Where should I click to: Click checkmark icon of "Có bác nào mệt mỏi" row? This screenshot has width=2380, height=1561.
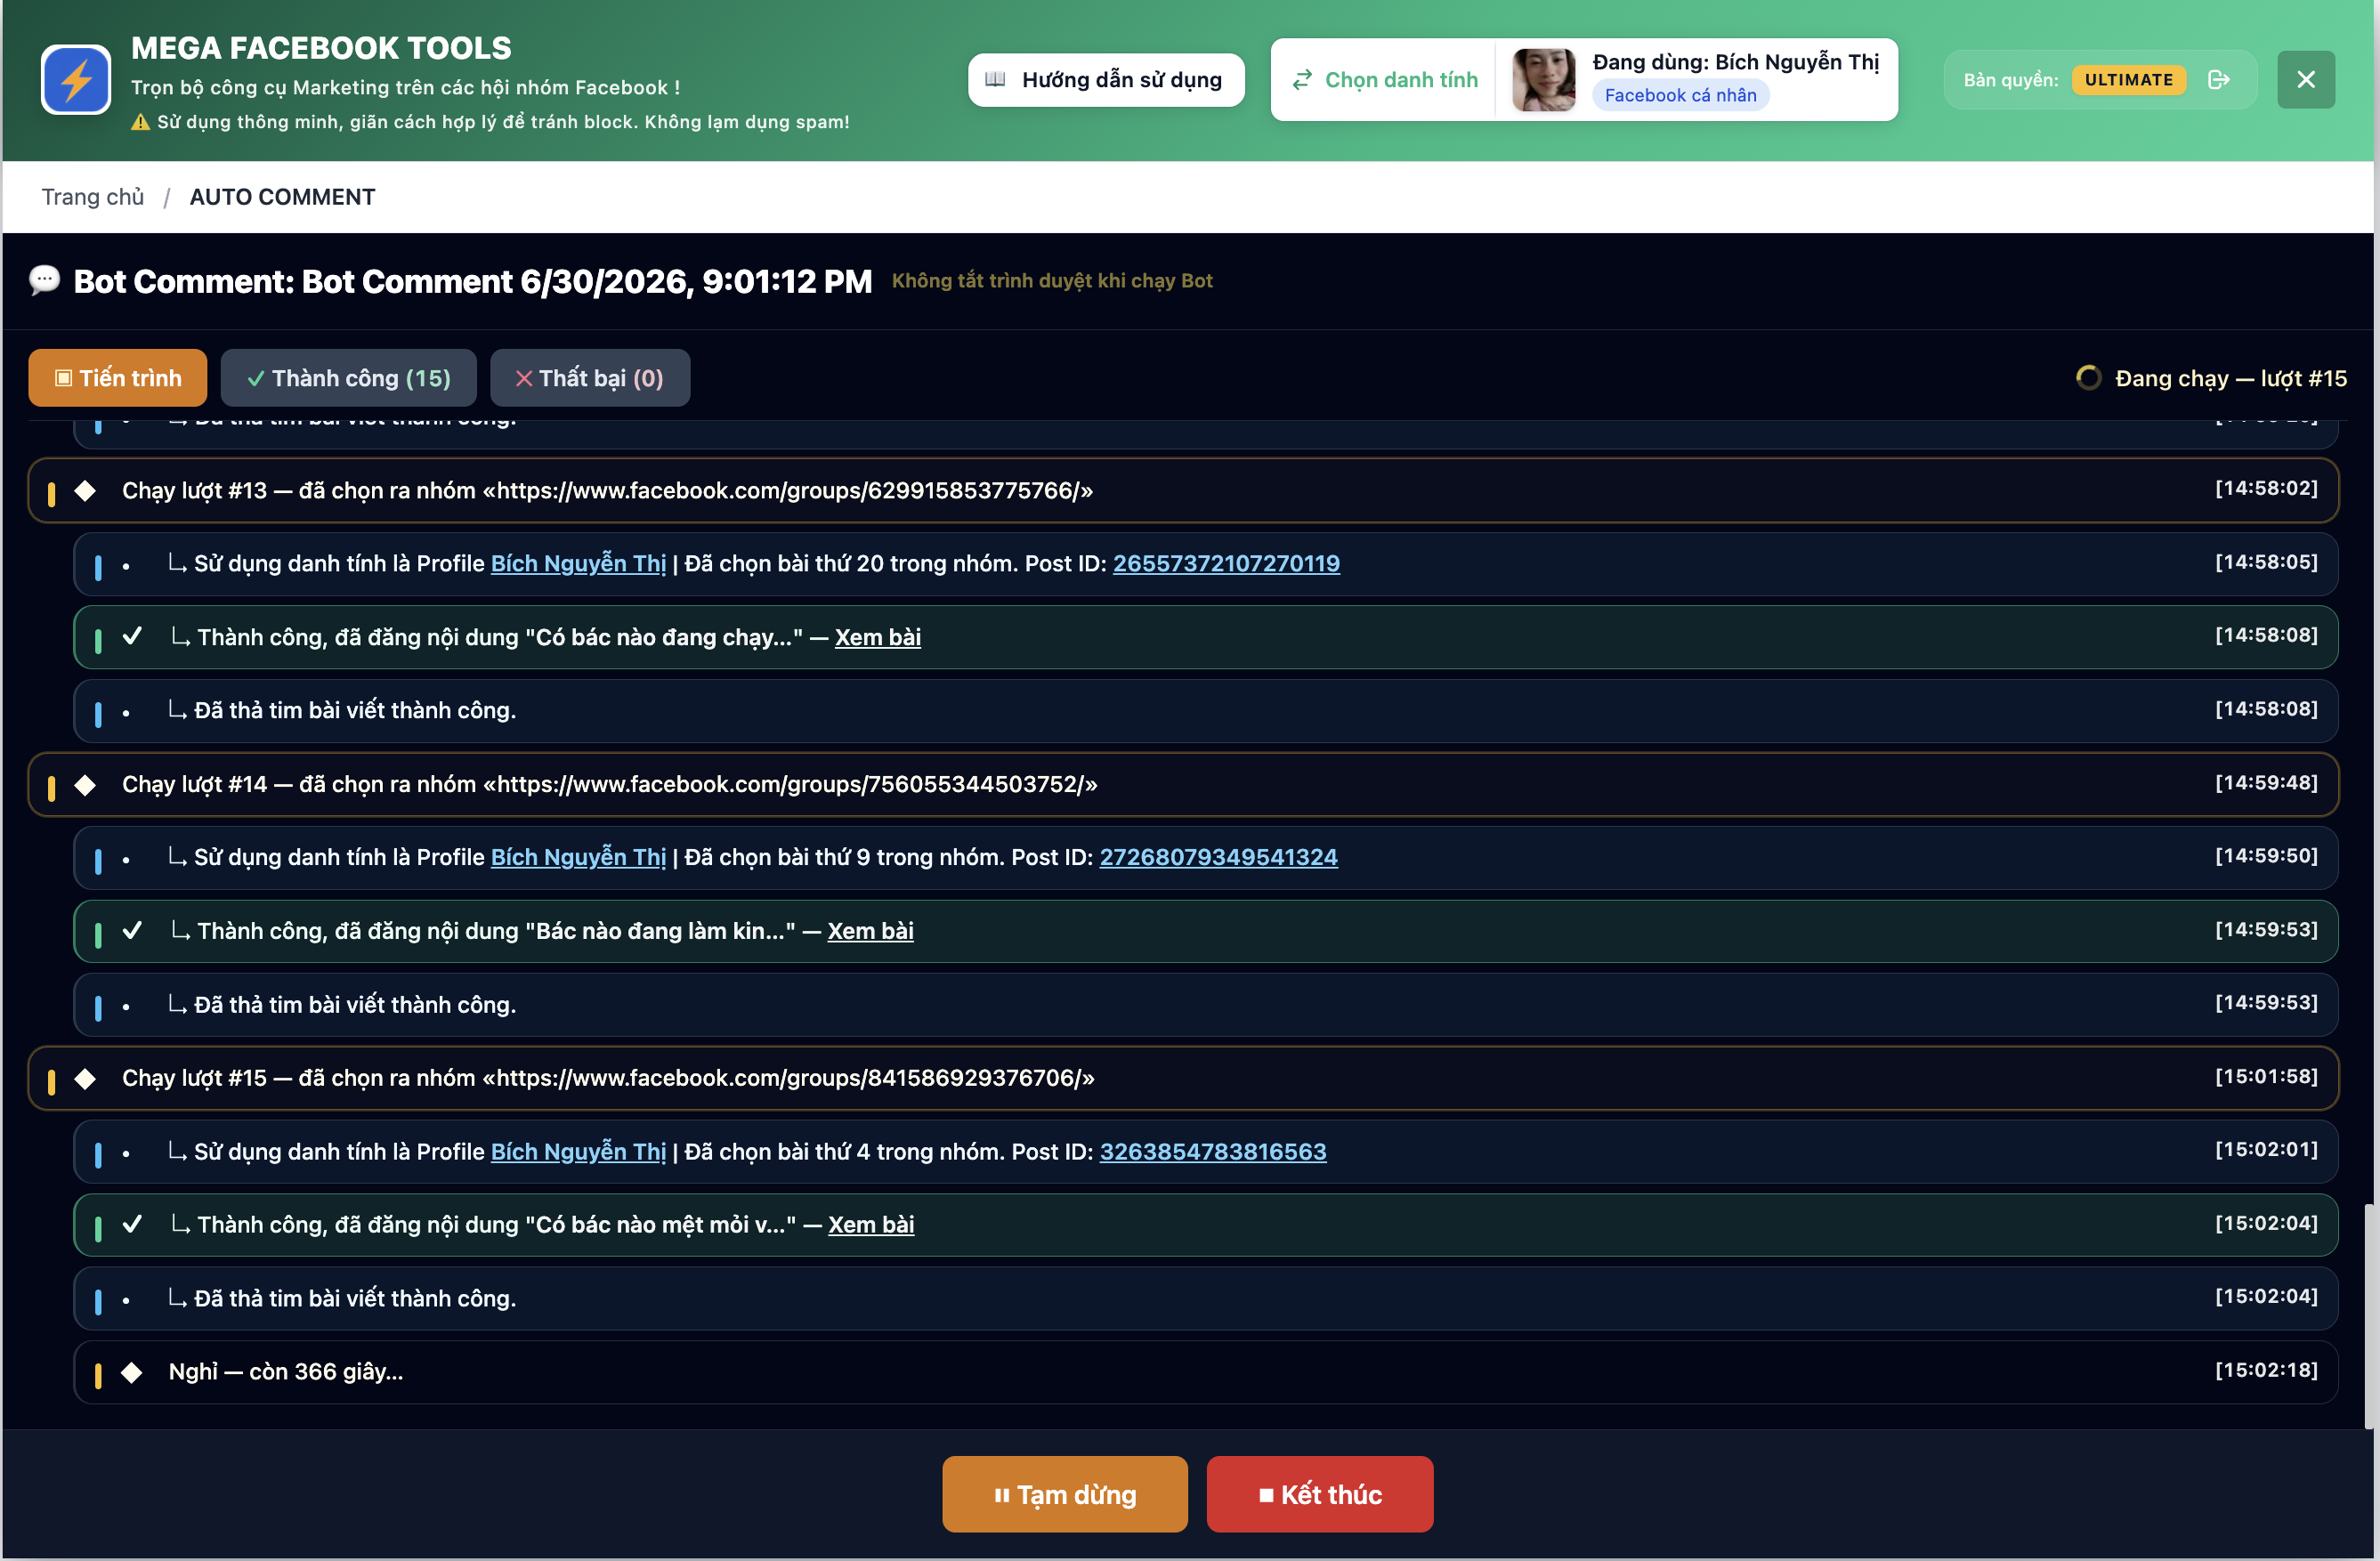coord(132,1224)
